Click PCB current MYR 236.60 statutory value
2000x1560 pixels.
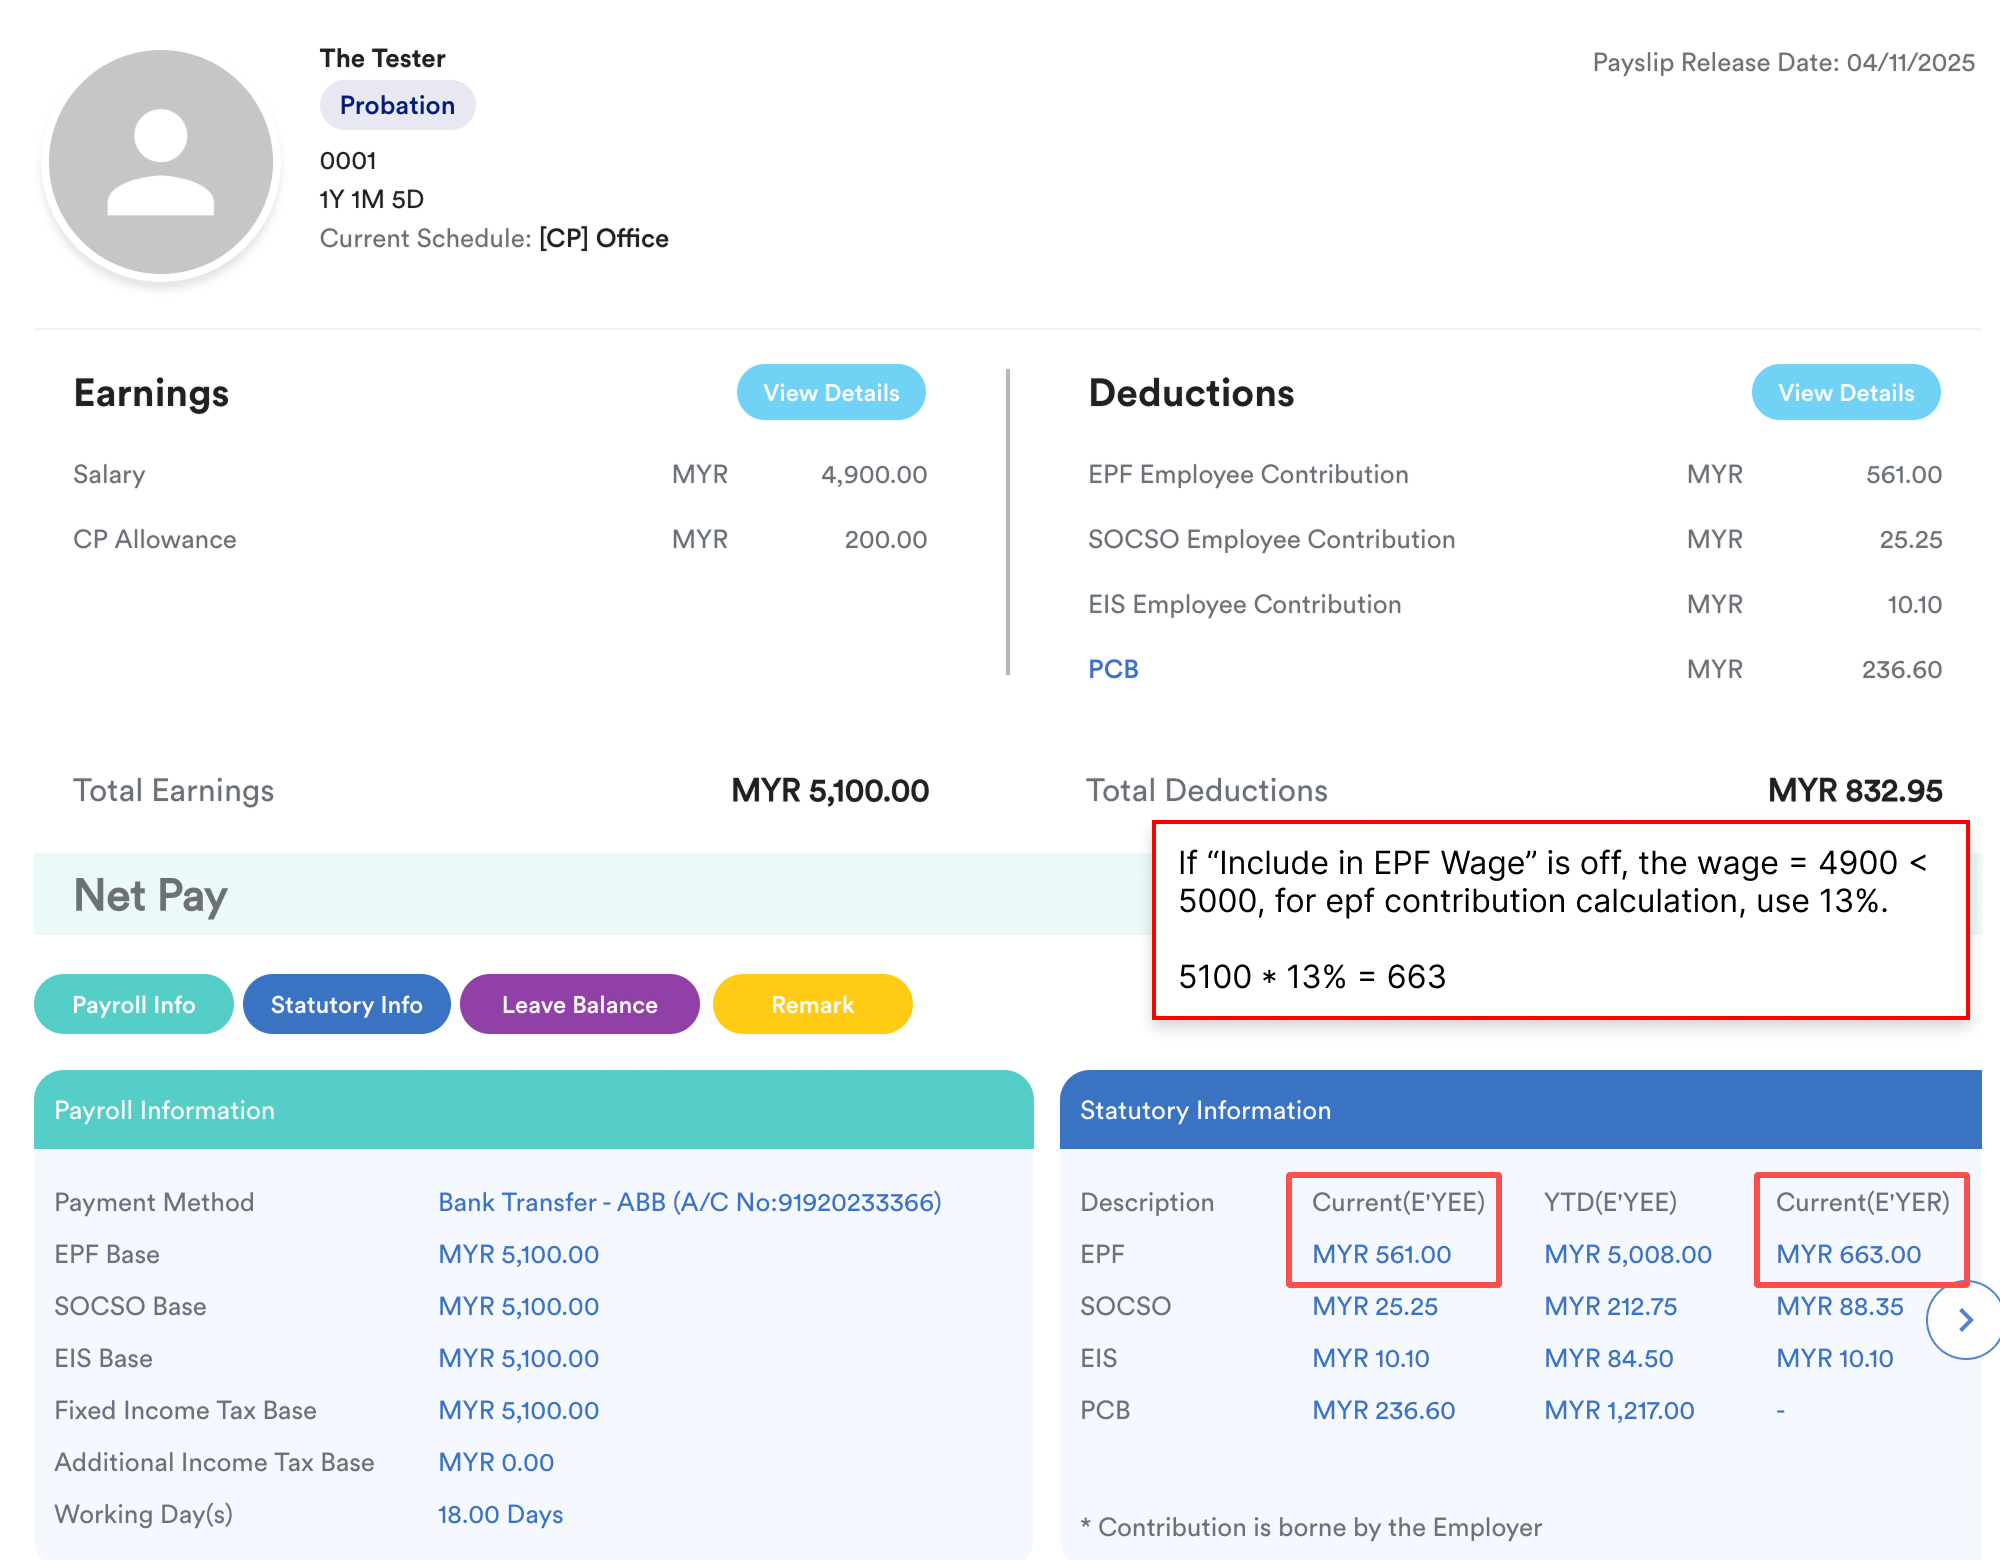pyautogui.click(x=1383, y=1410)
